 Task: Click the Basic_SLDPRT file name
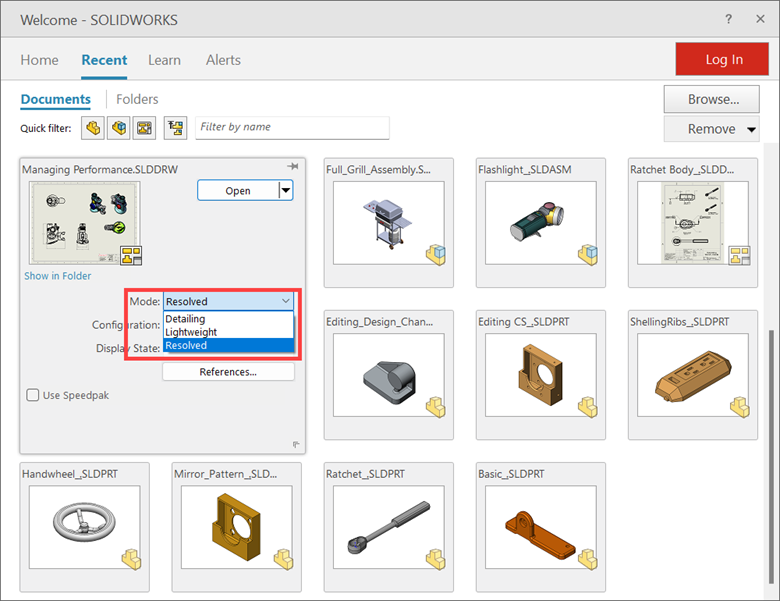511,474
